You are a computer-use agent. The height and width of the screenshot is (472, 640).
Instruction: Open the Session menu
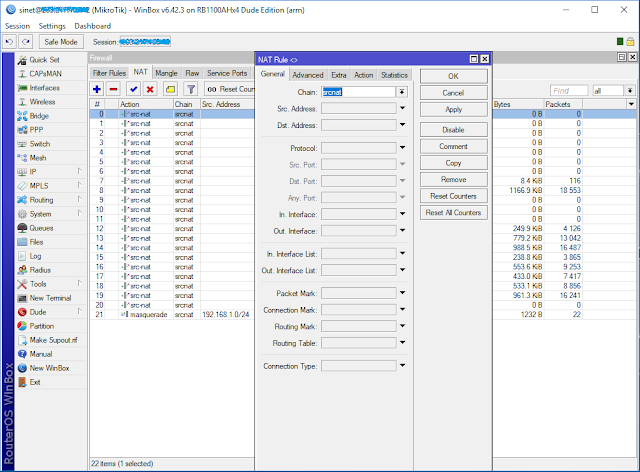pos(18,26)
